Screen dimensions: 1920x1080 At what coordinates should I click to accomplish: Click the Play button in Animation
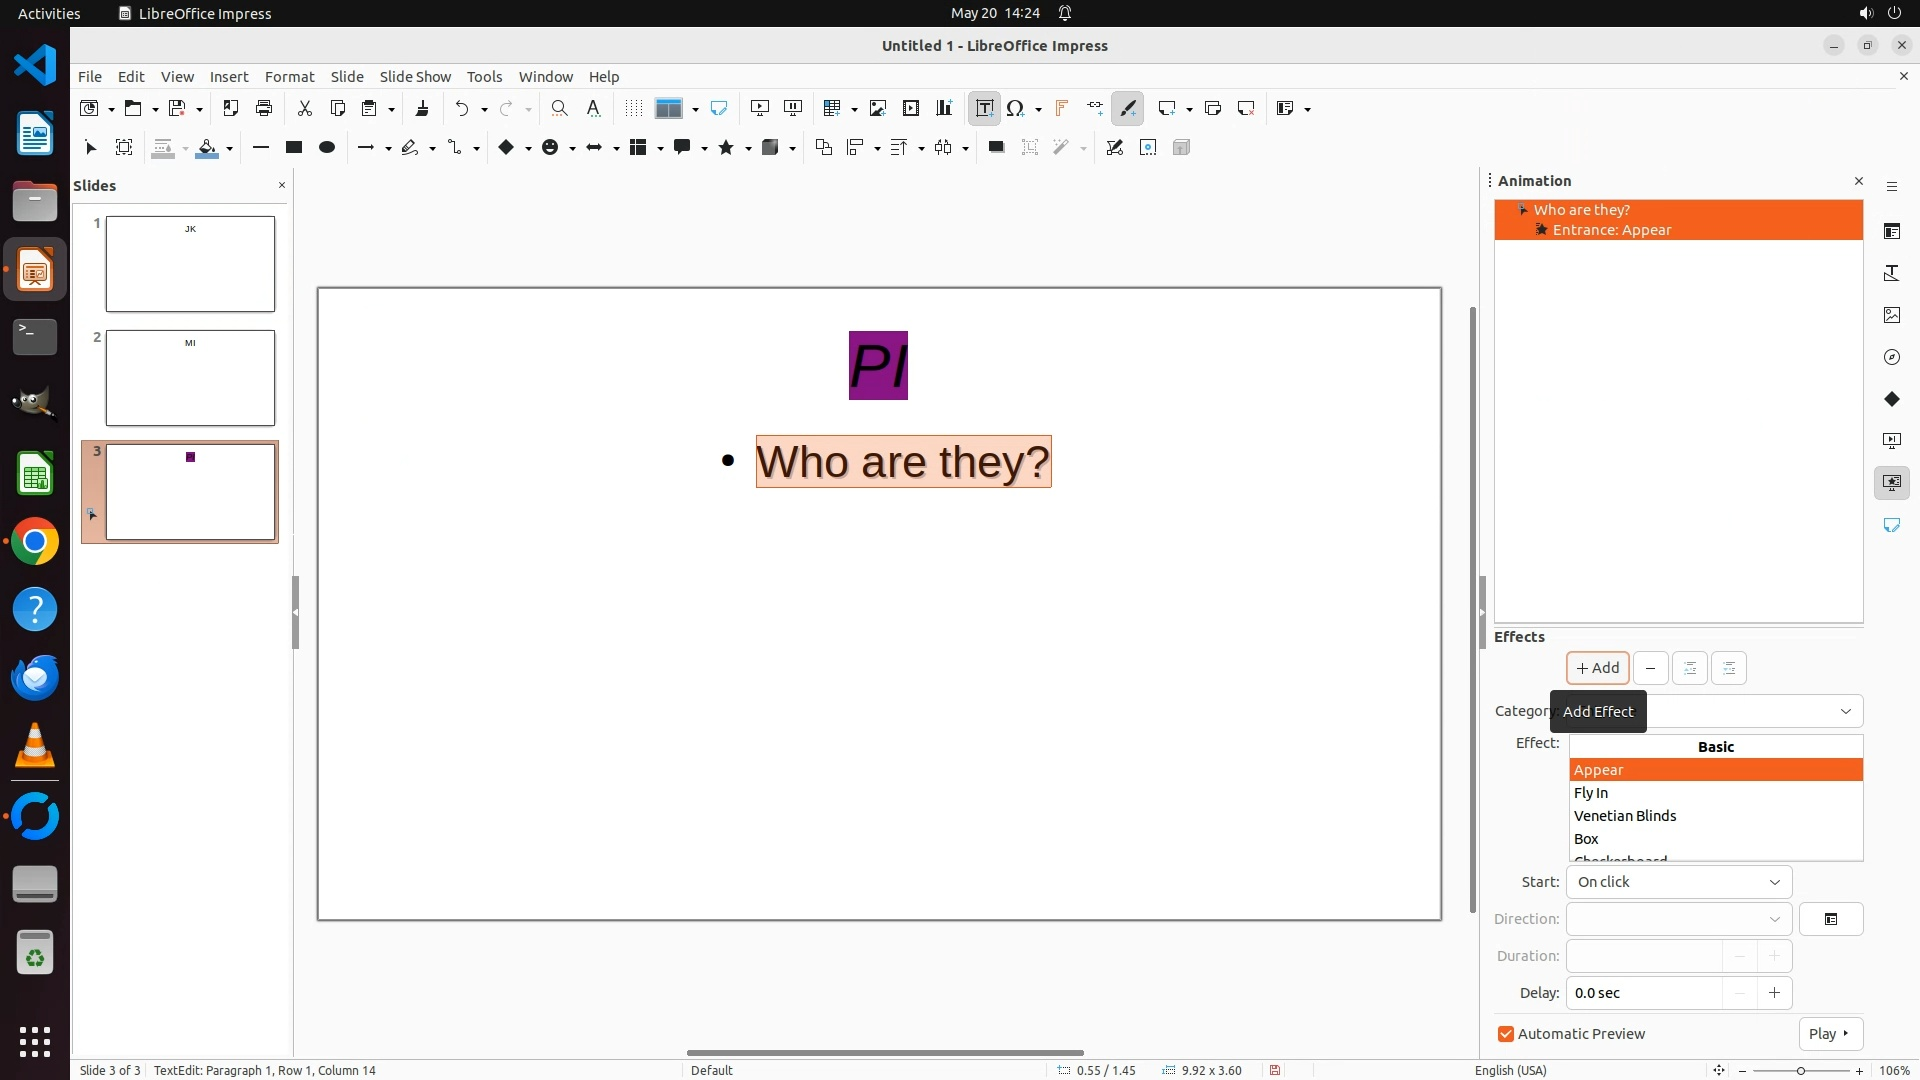coord(1829,1034)
